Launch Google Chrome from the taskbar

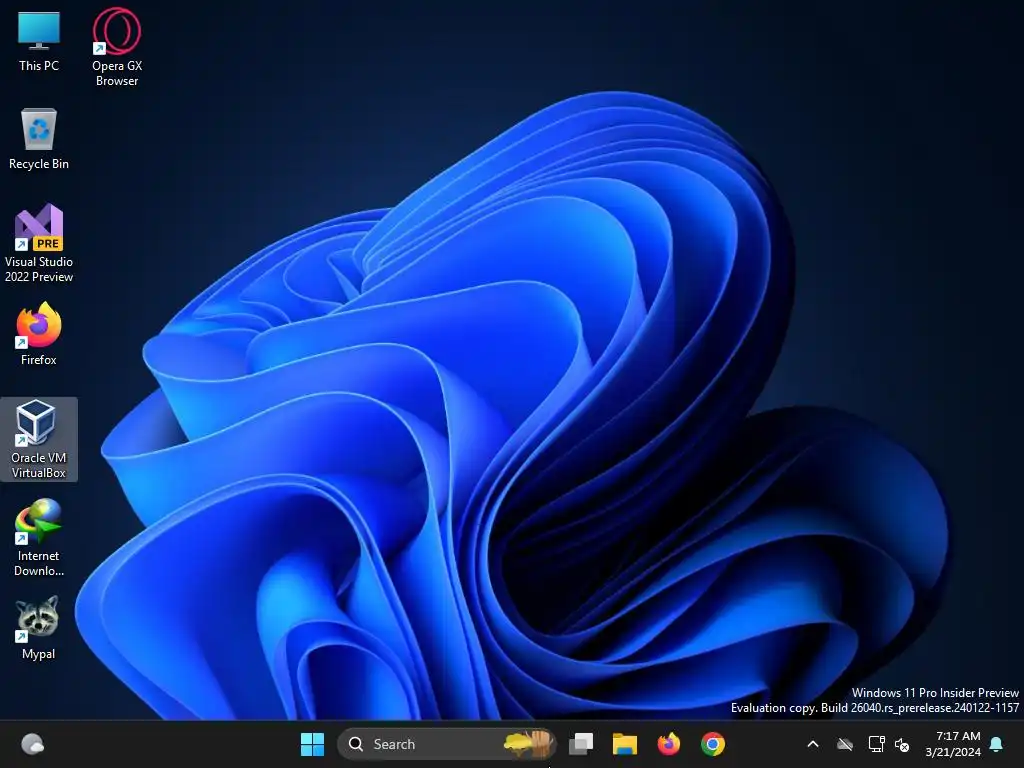tap(712, 744)
